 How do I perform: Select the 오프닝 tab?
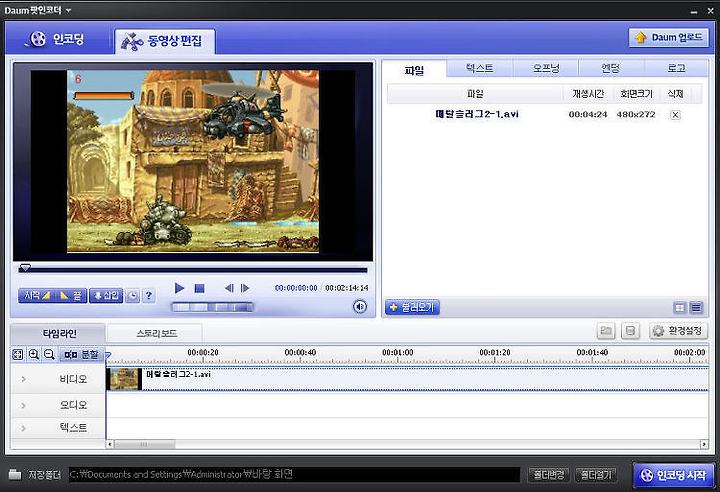tap(546, 68)
